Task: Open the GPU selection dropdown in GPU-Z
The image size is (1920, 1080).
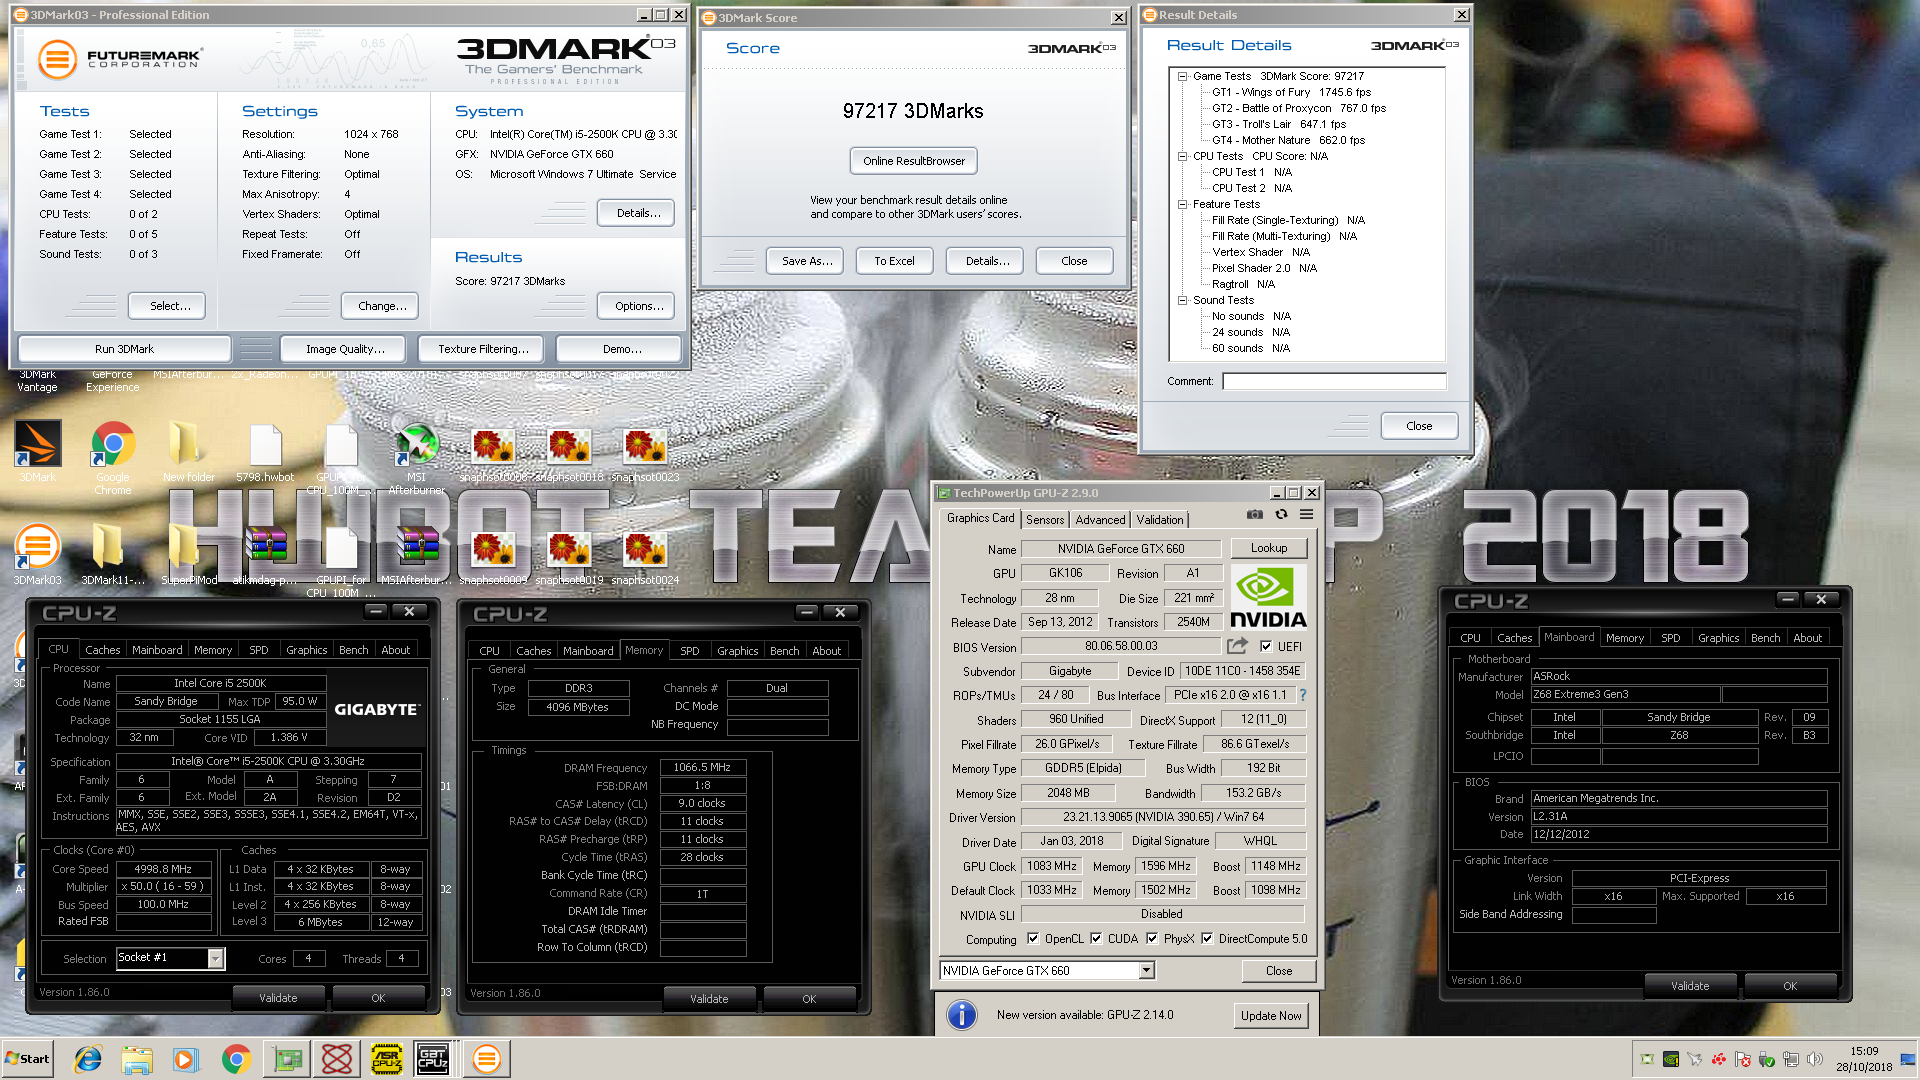Action: tap(1146, 970)
